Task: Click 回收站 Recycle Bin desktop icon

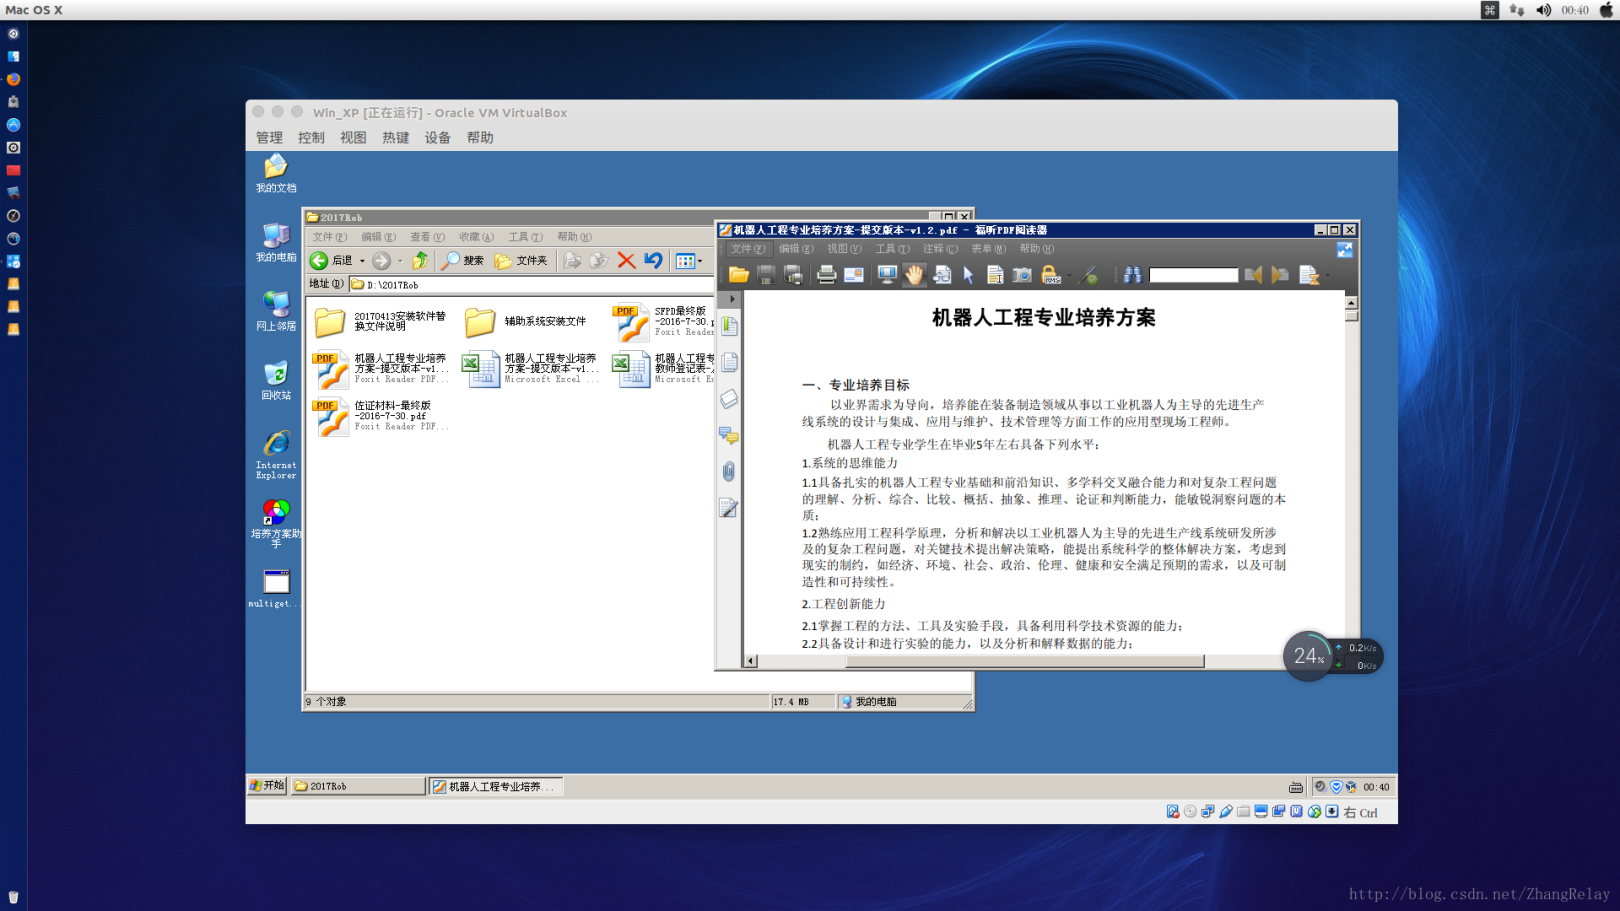Action: [276, 381]
